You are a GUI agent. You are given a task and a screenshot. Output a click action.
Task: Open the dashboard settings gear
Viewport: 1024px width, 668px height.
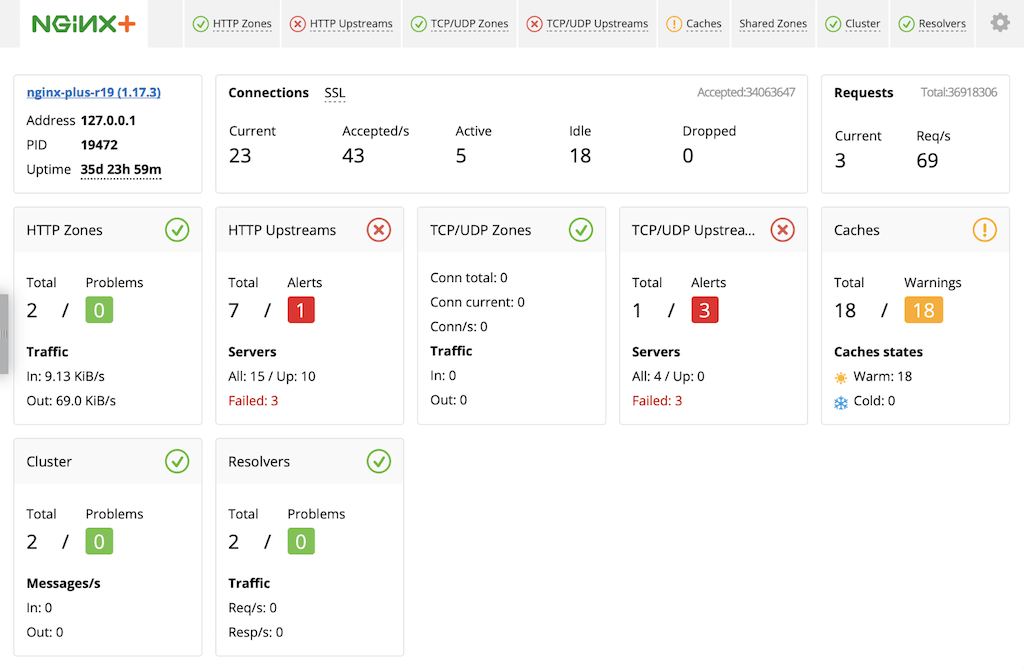click(999, 21)
